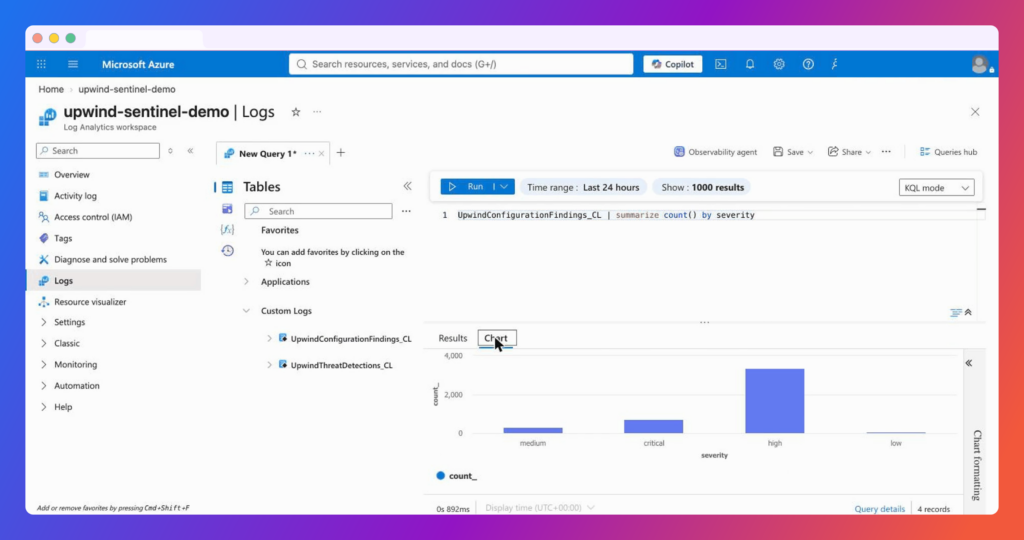Viewport: 1024px width, 540px height.
Task: Expand the Monitoring section in the sidebar
Action: pyautogui.click(x=44, y=364)
